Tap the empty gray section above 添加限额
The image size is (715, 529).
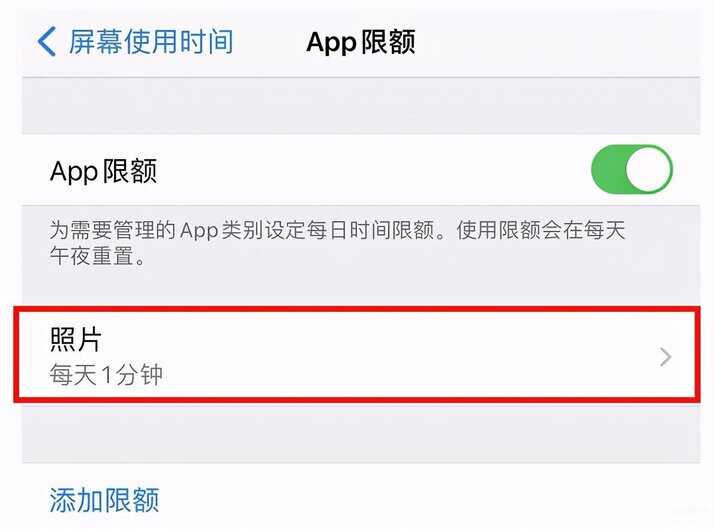(361, 432)
